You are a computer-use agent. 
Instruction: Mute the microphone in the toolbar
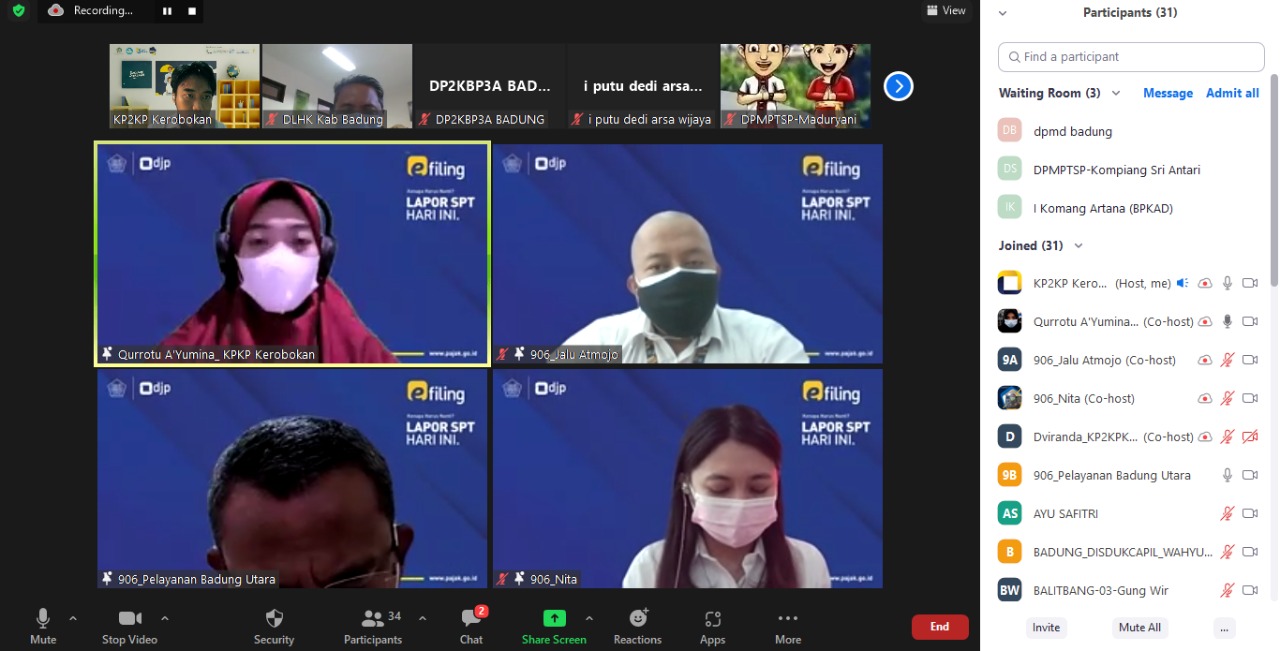[x=43, y=619]
